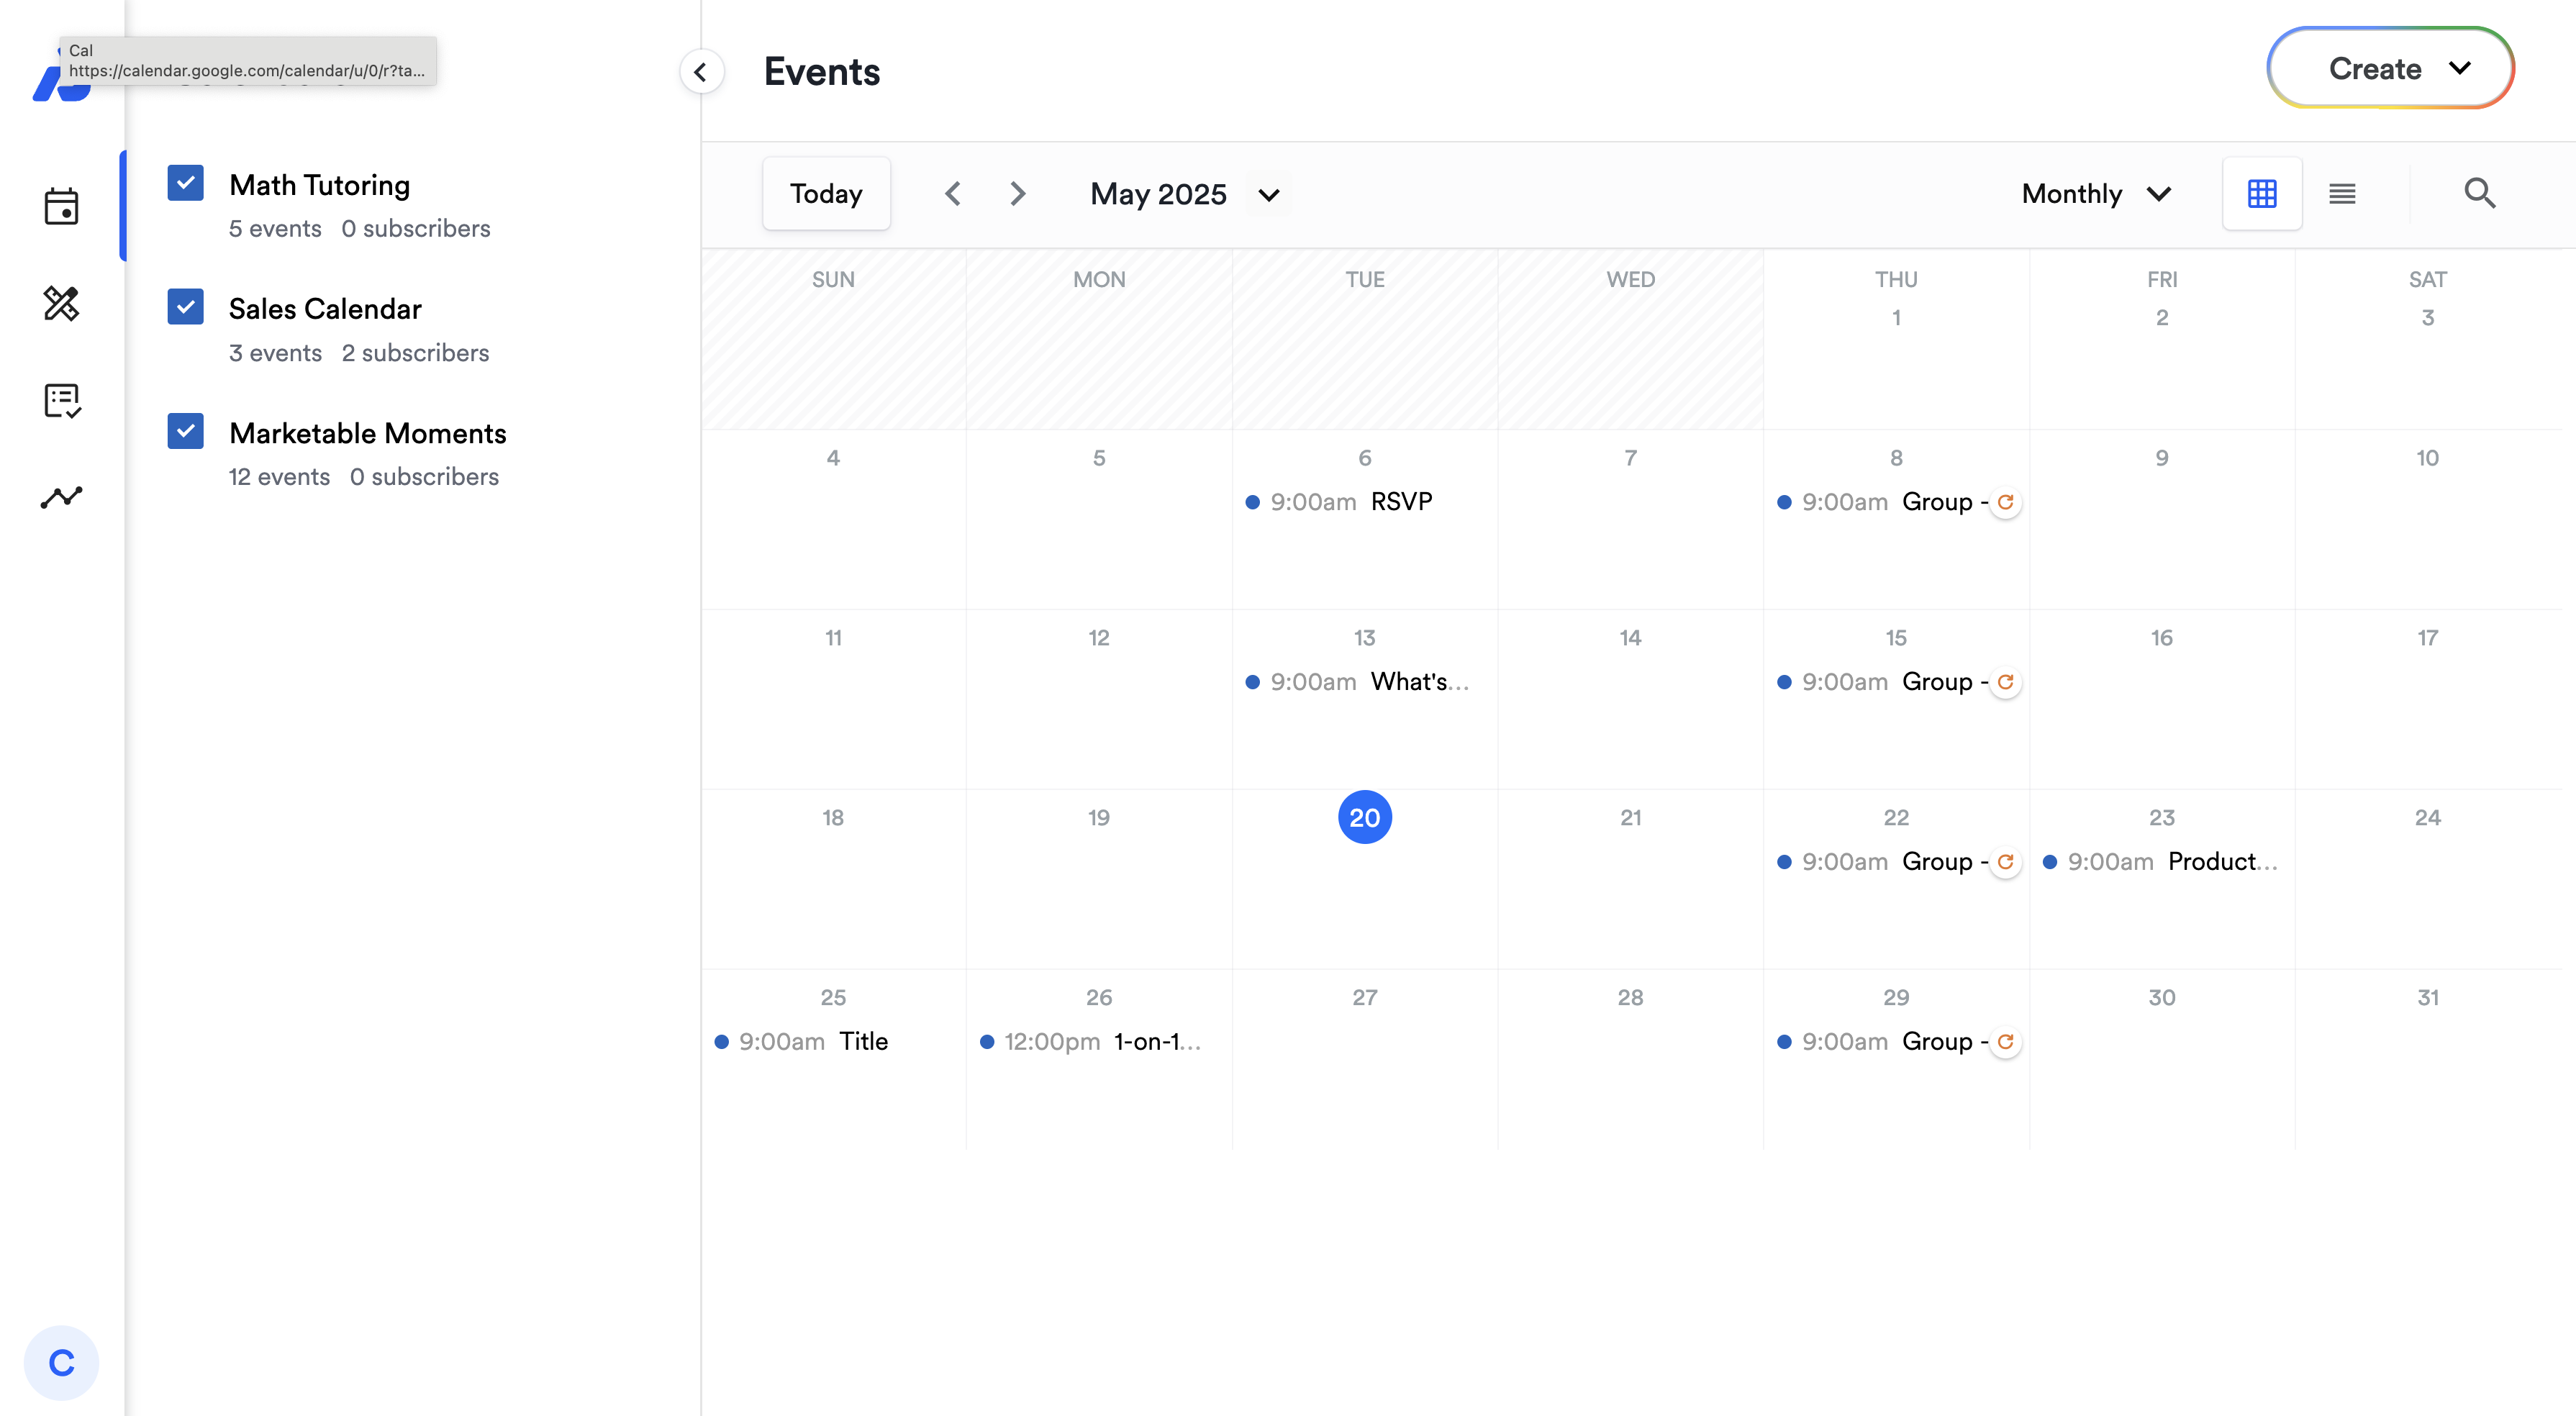The width and height of the screenshot is (2576, 1416).
Task: Open the RSVP event on May 6
Action: 1400,502
